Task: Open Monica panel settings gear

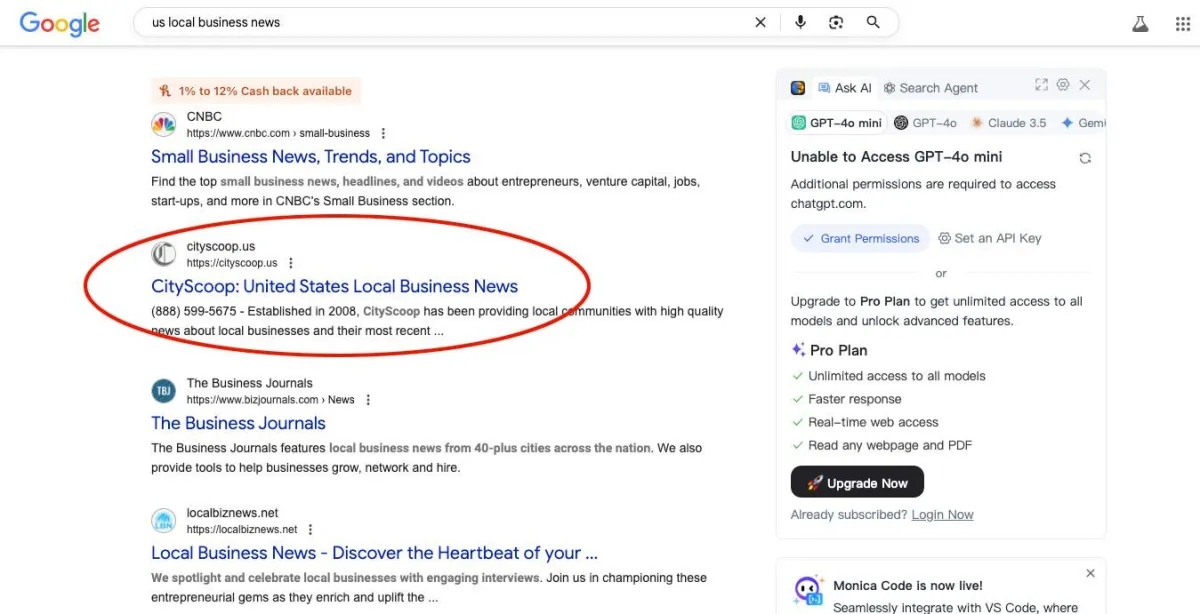Action: 1063,86
